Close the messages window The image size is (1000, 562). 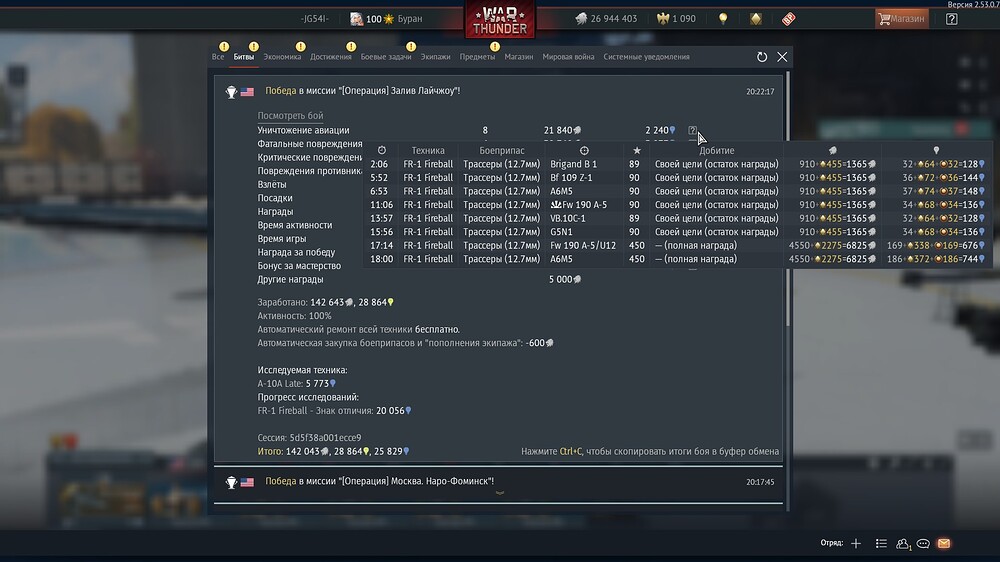[782, 57]
